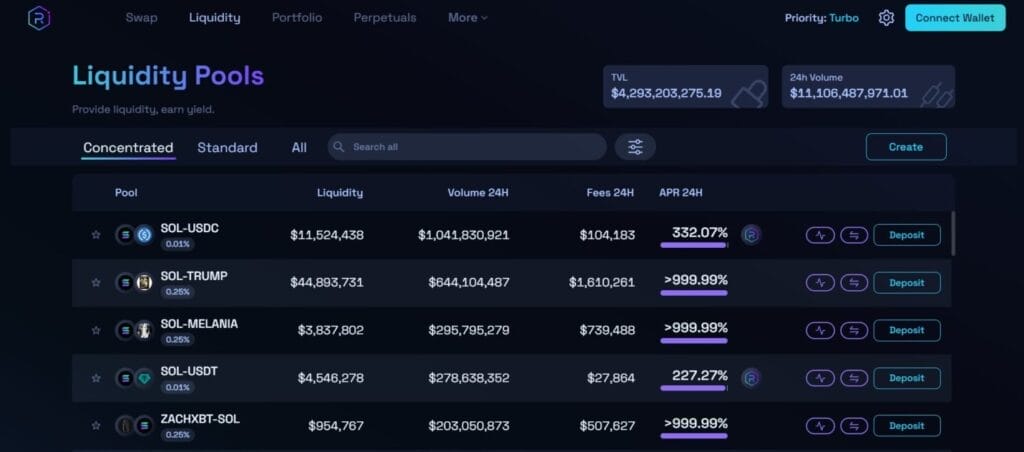
Task: Click the swap icon for SOL-USDT
Action: click(x=854, y=378)
